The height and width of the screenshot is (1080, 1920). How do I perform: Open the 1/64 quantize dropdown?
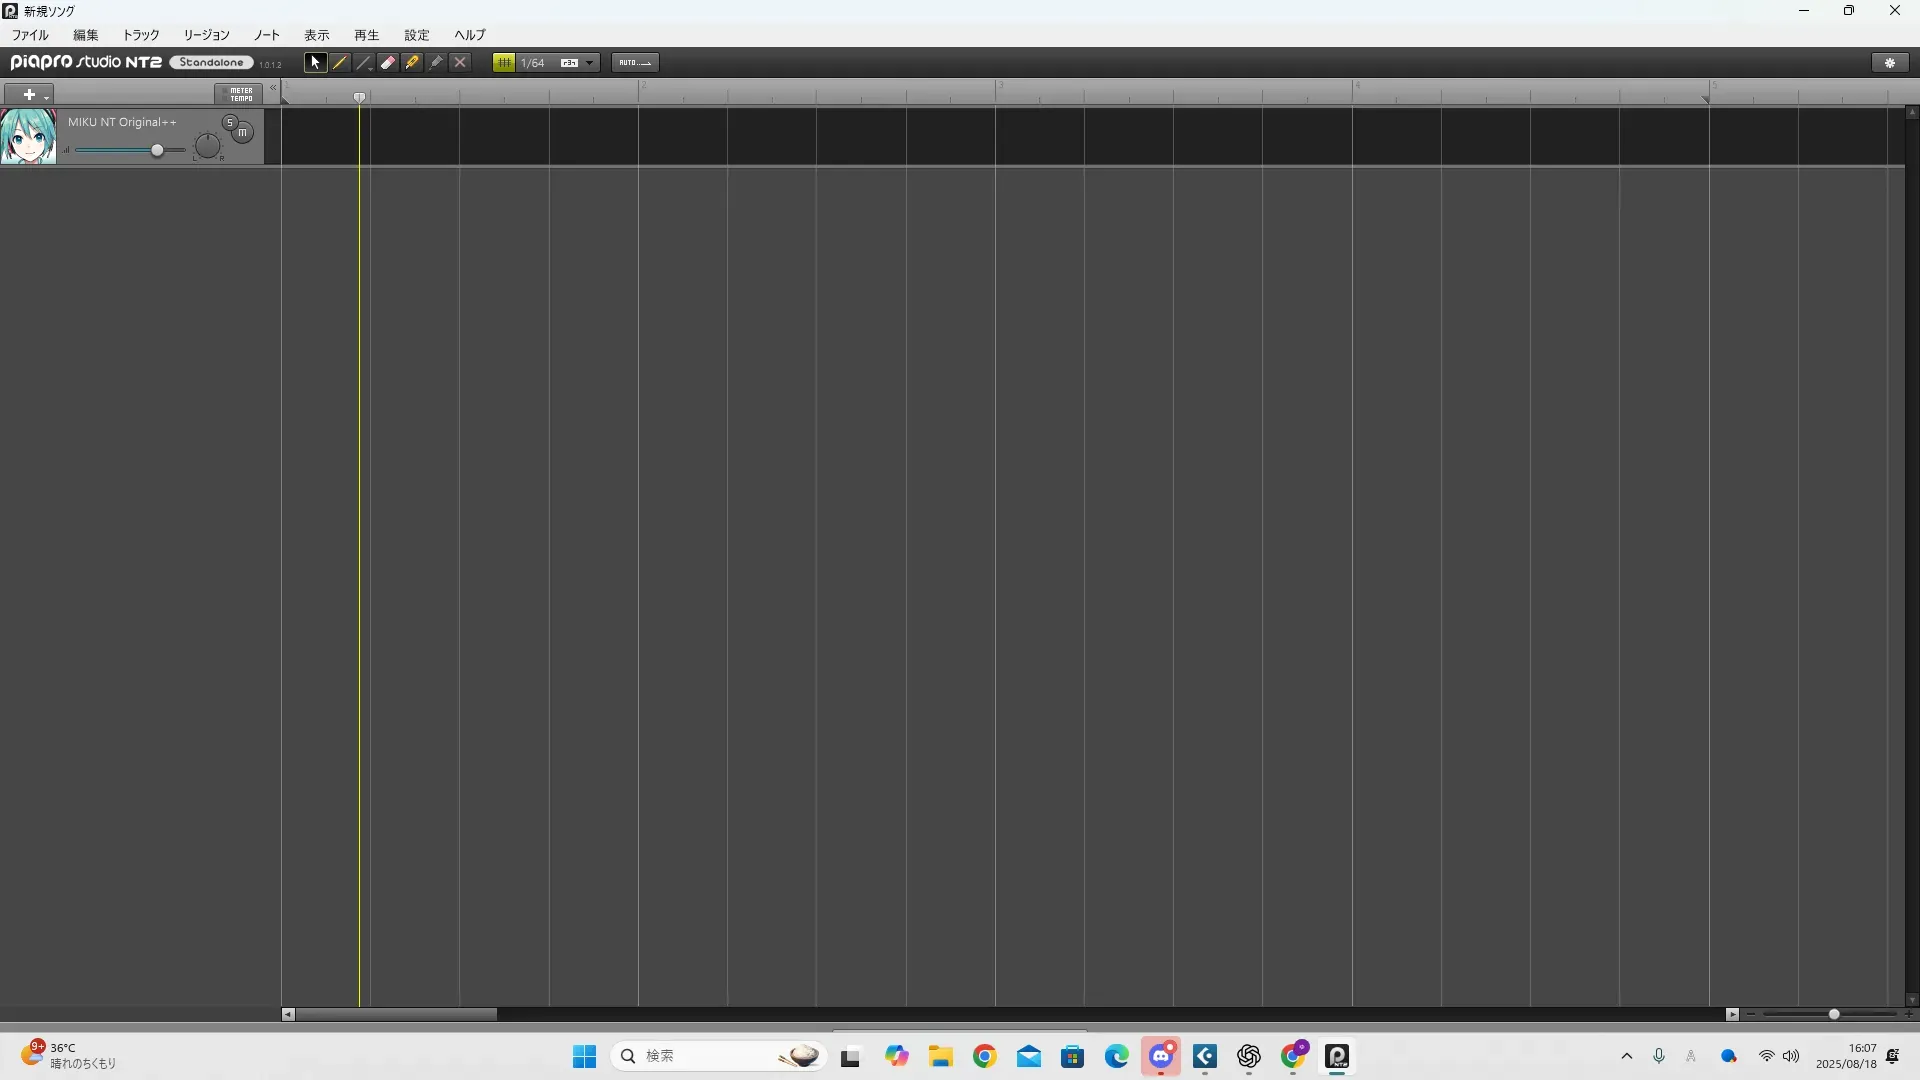pos(590,63)
